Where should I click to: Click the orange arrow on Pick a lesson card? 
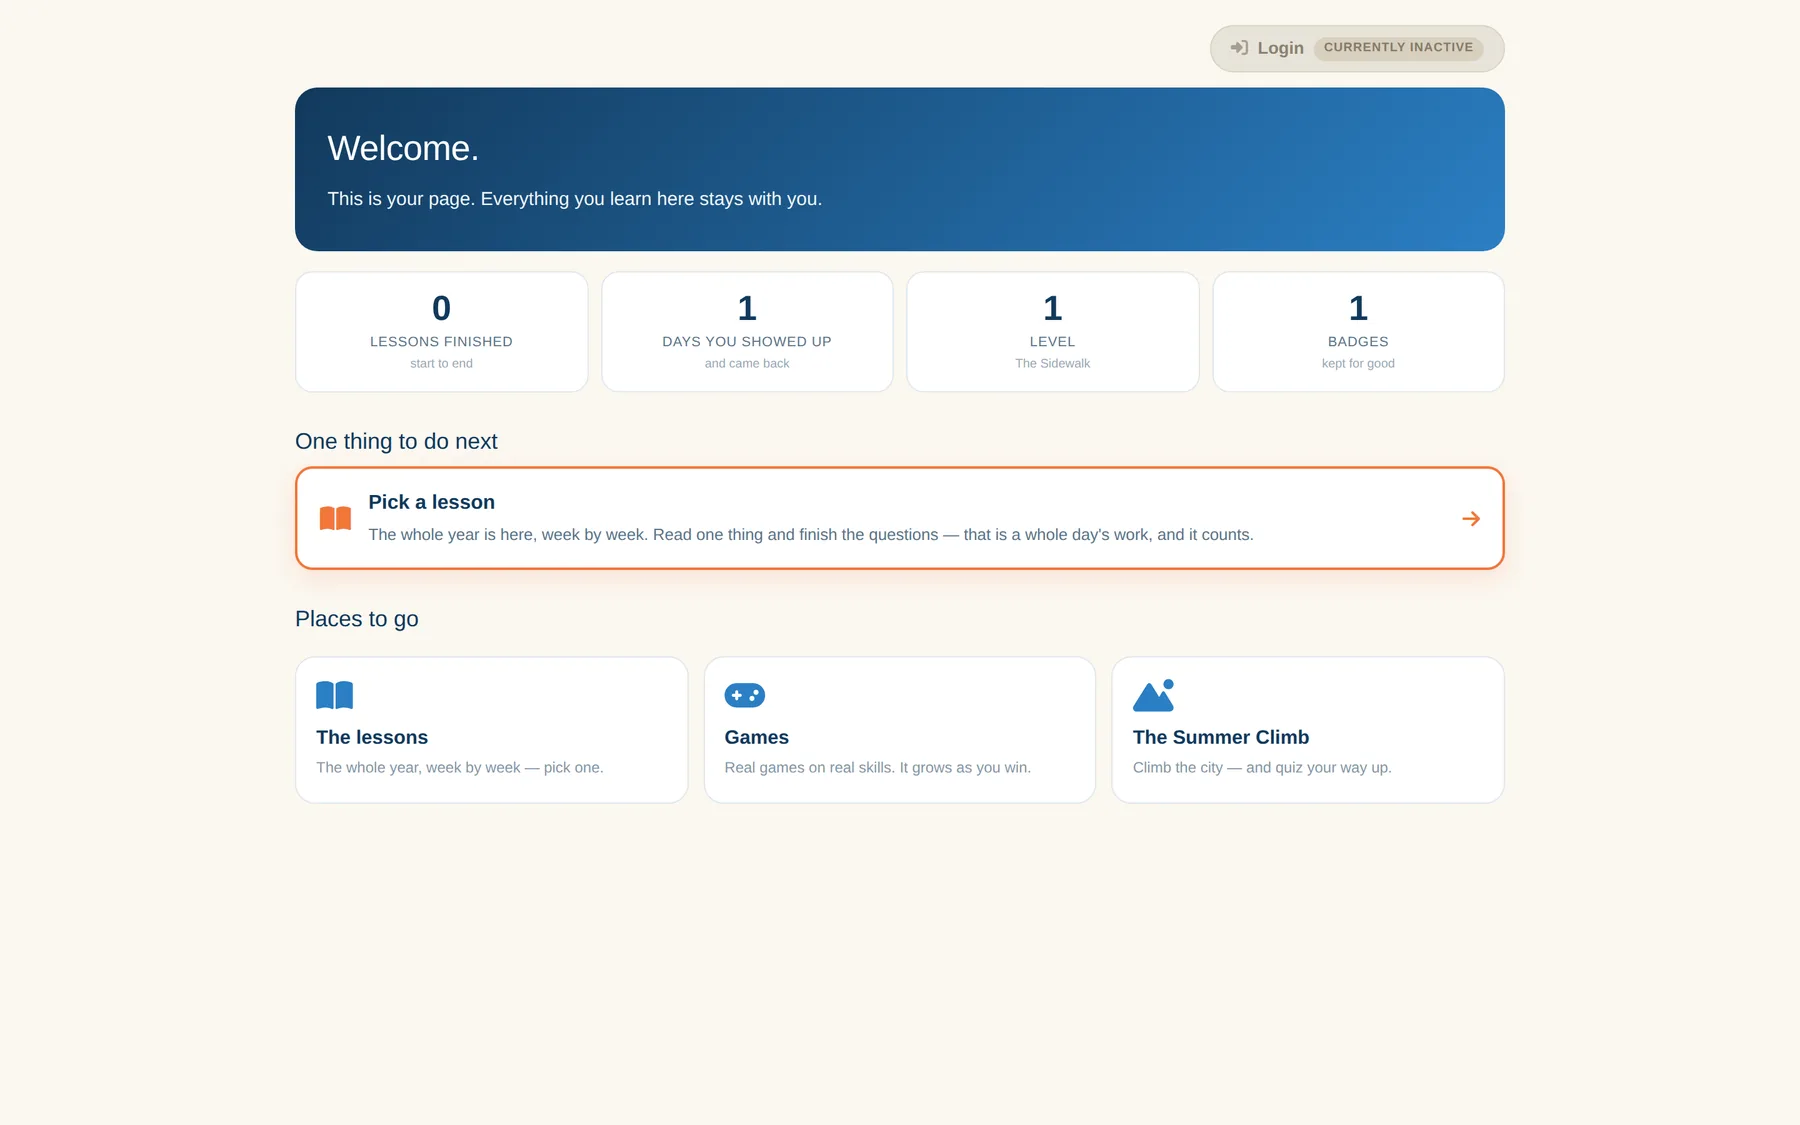pyautogui.click(x=1471, y=518)
